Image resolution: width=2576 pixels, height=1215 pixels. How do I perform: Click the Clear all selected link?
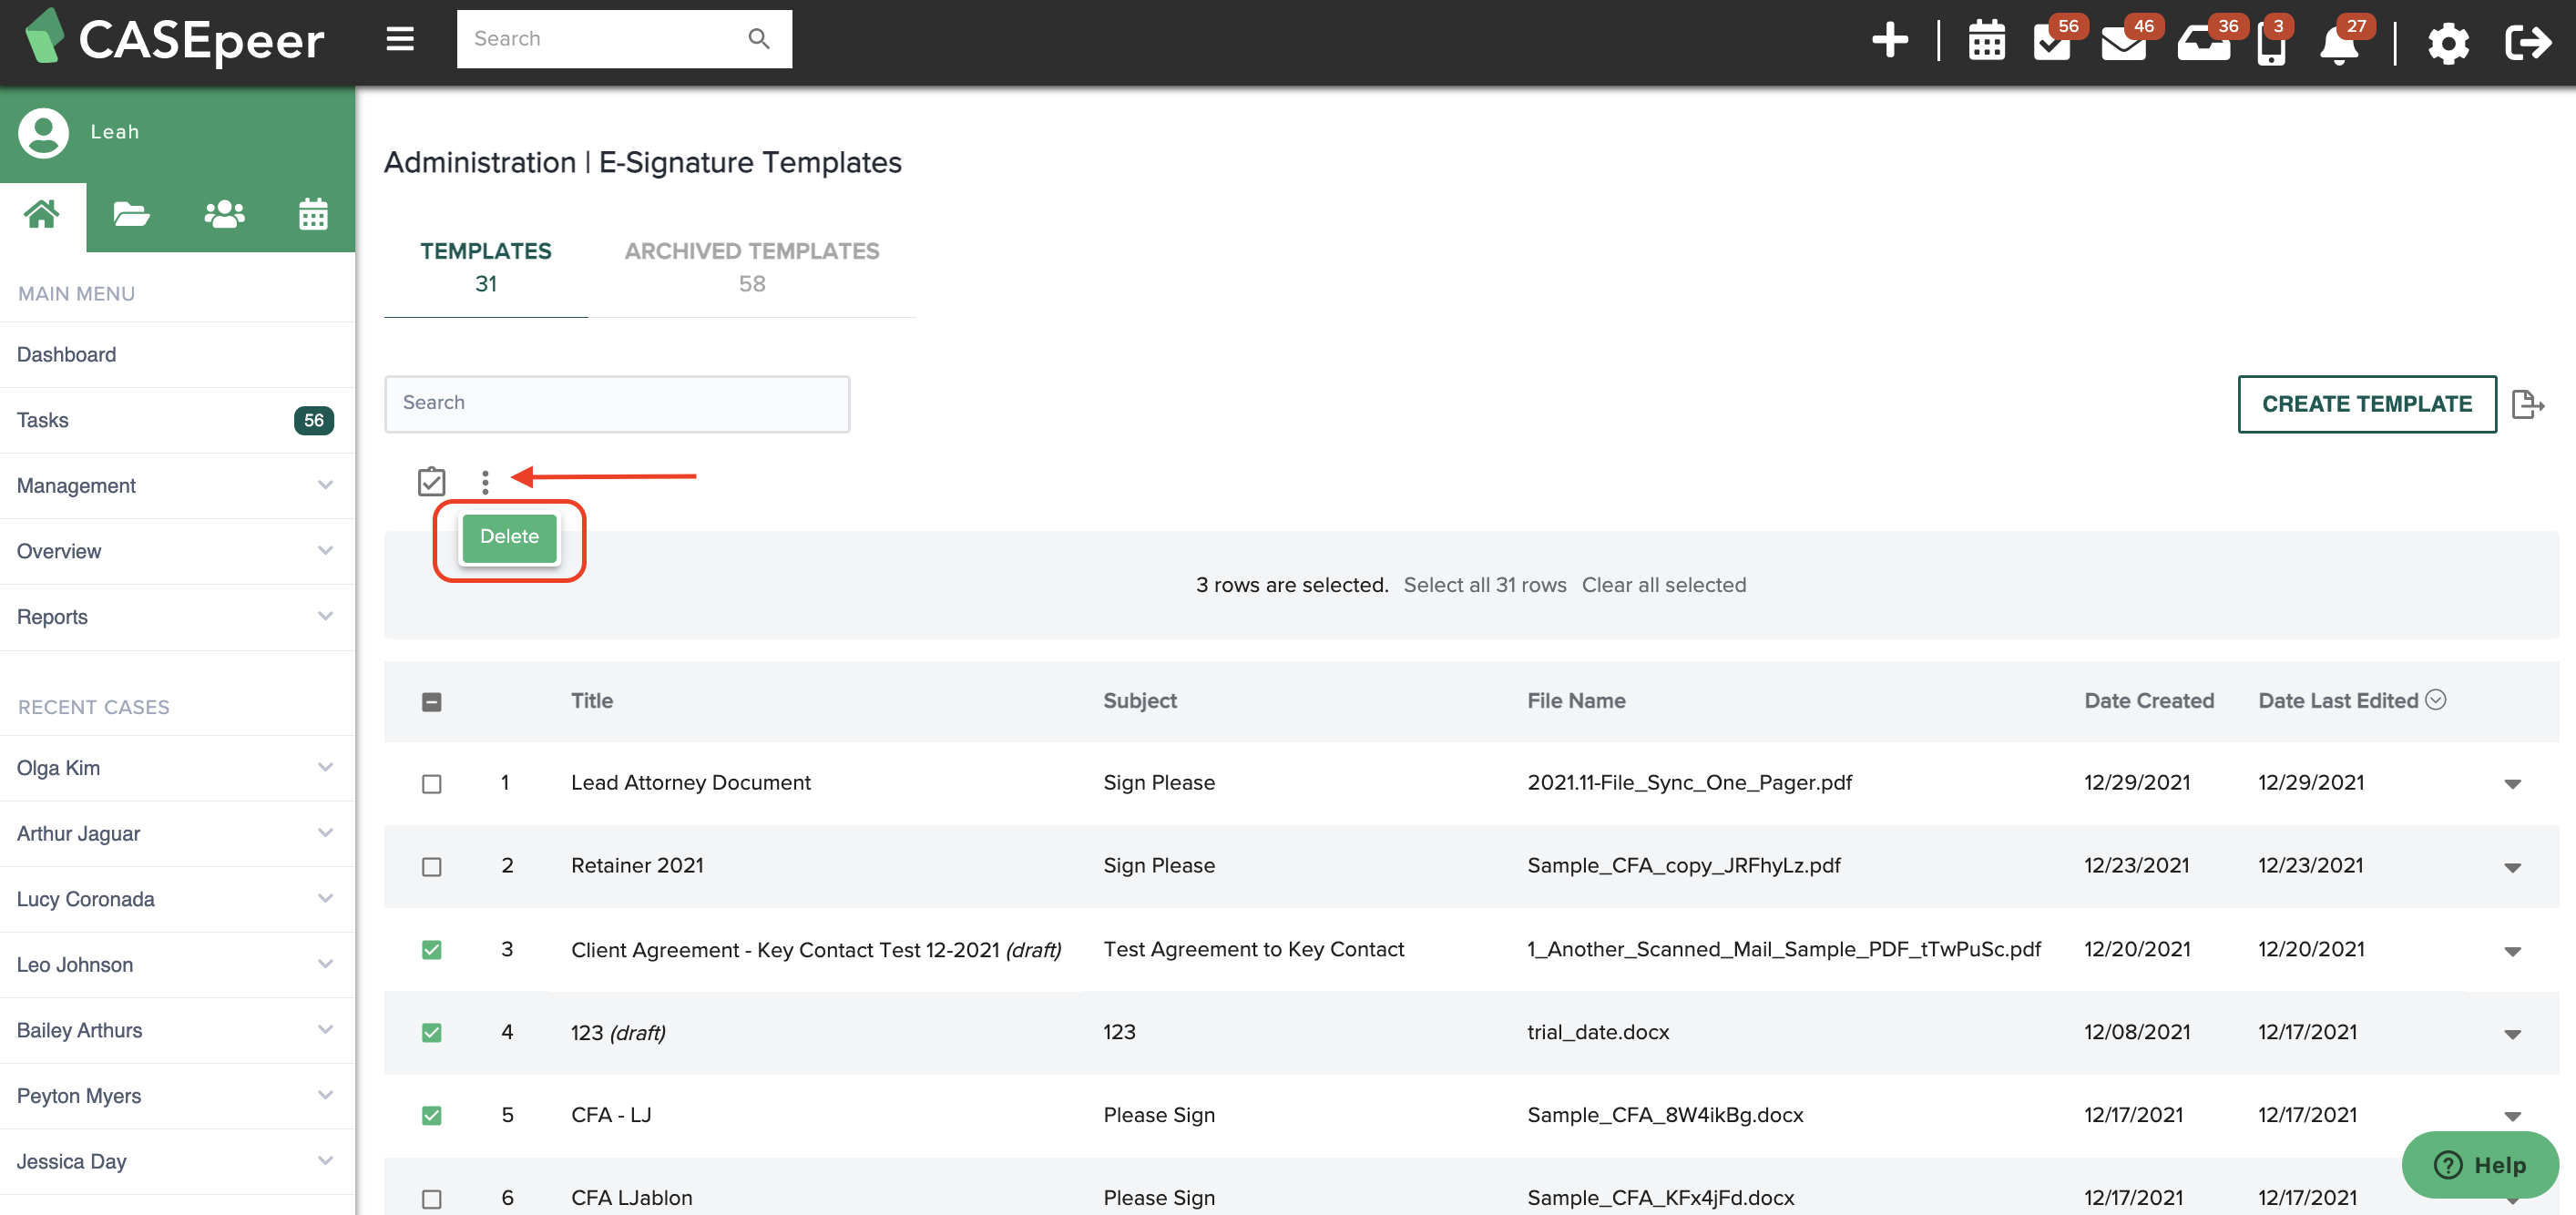pos(1663,585)
